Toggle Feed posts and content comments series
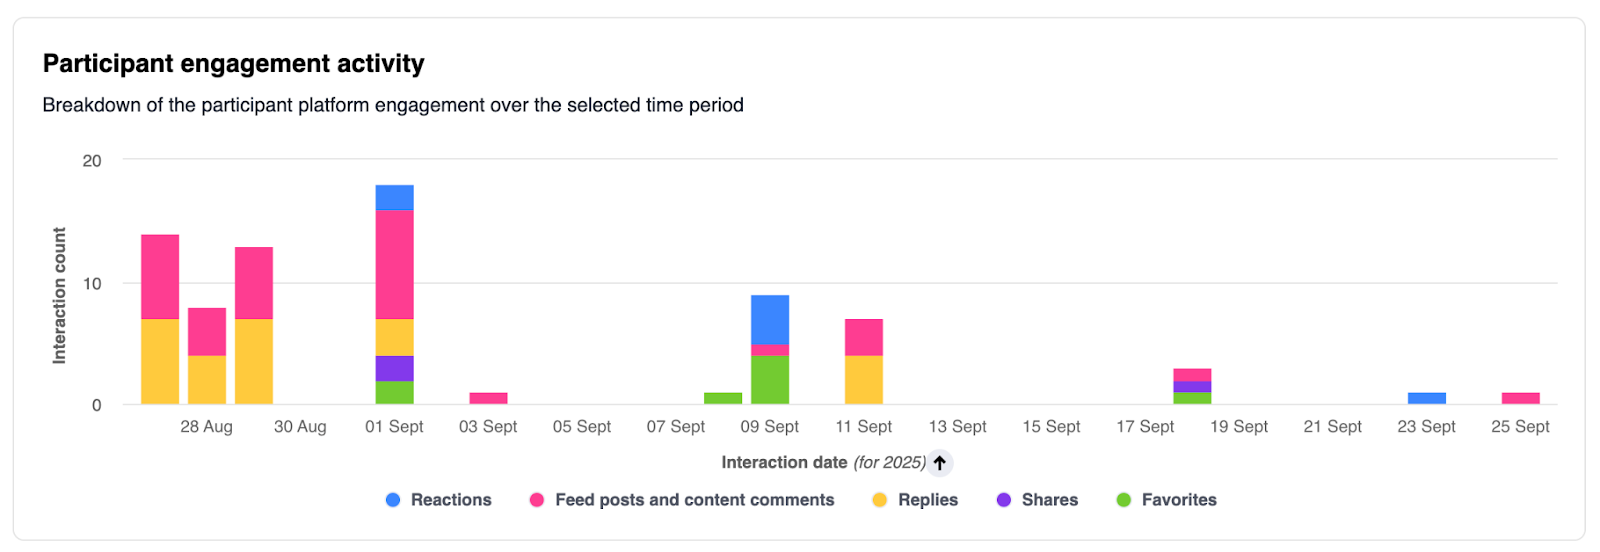1600x552 pixels. [694, 500]
